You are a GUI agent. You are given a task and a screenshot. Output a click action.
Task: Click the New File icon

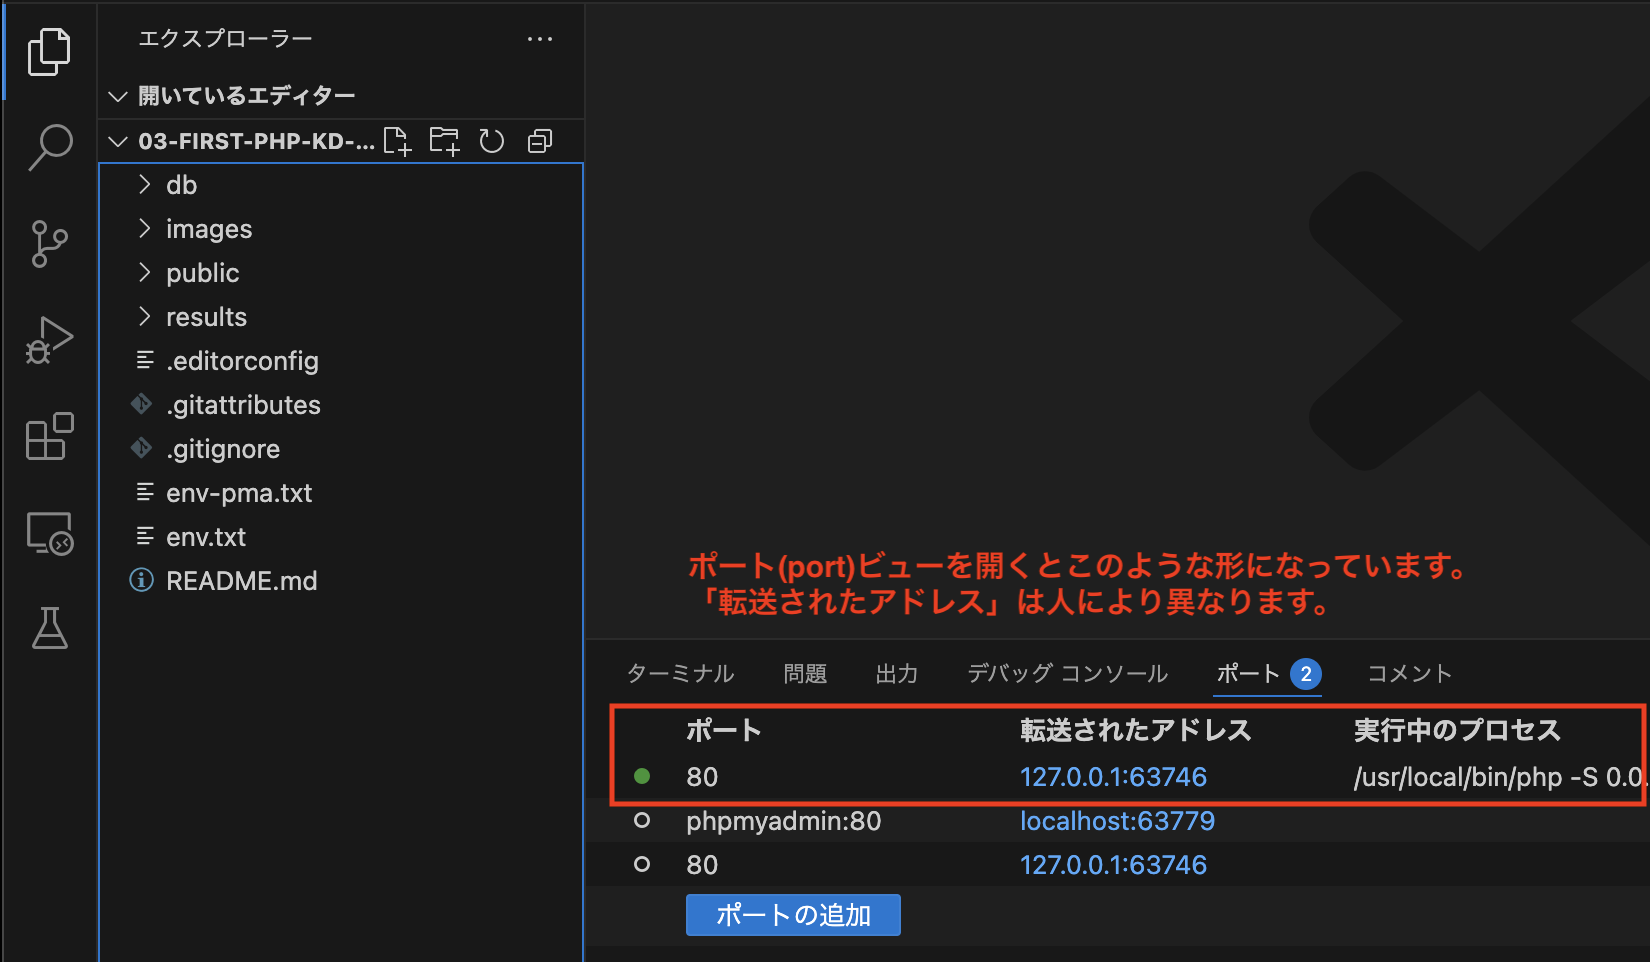point(397,141)
